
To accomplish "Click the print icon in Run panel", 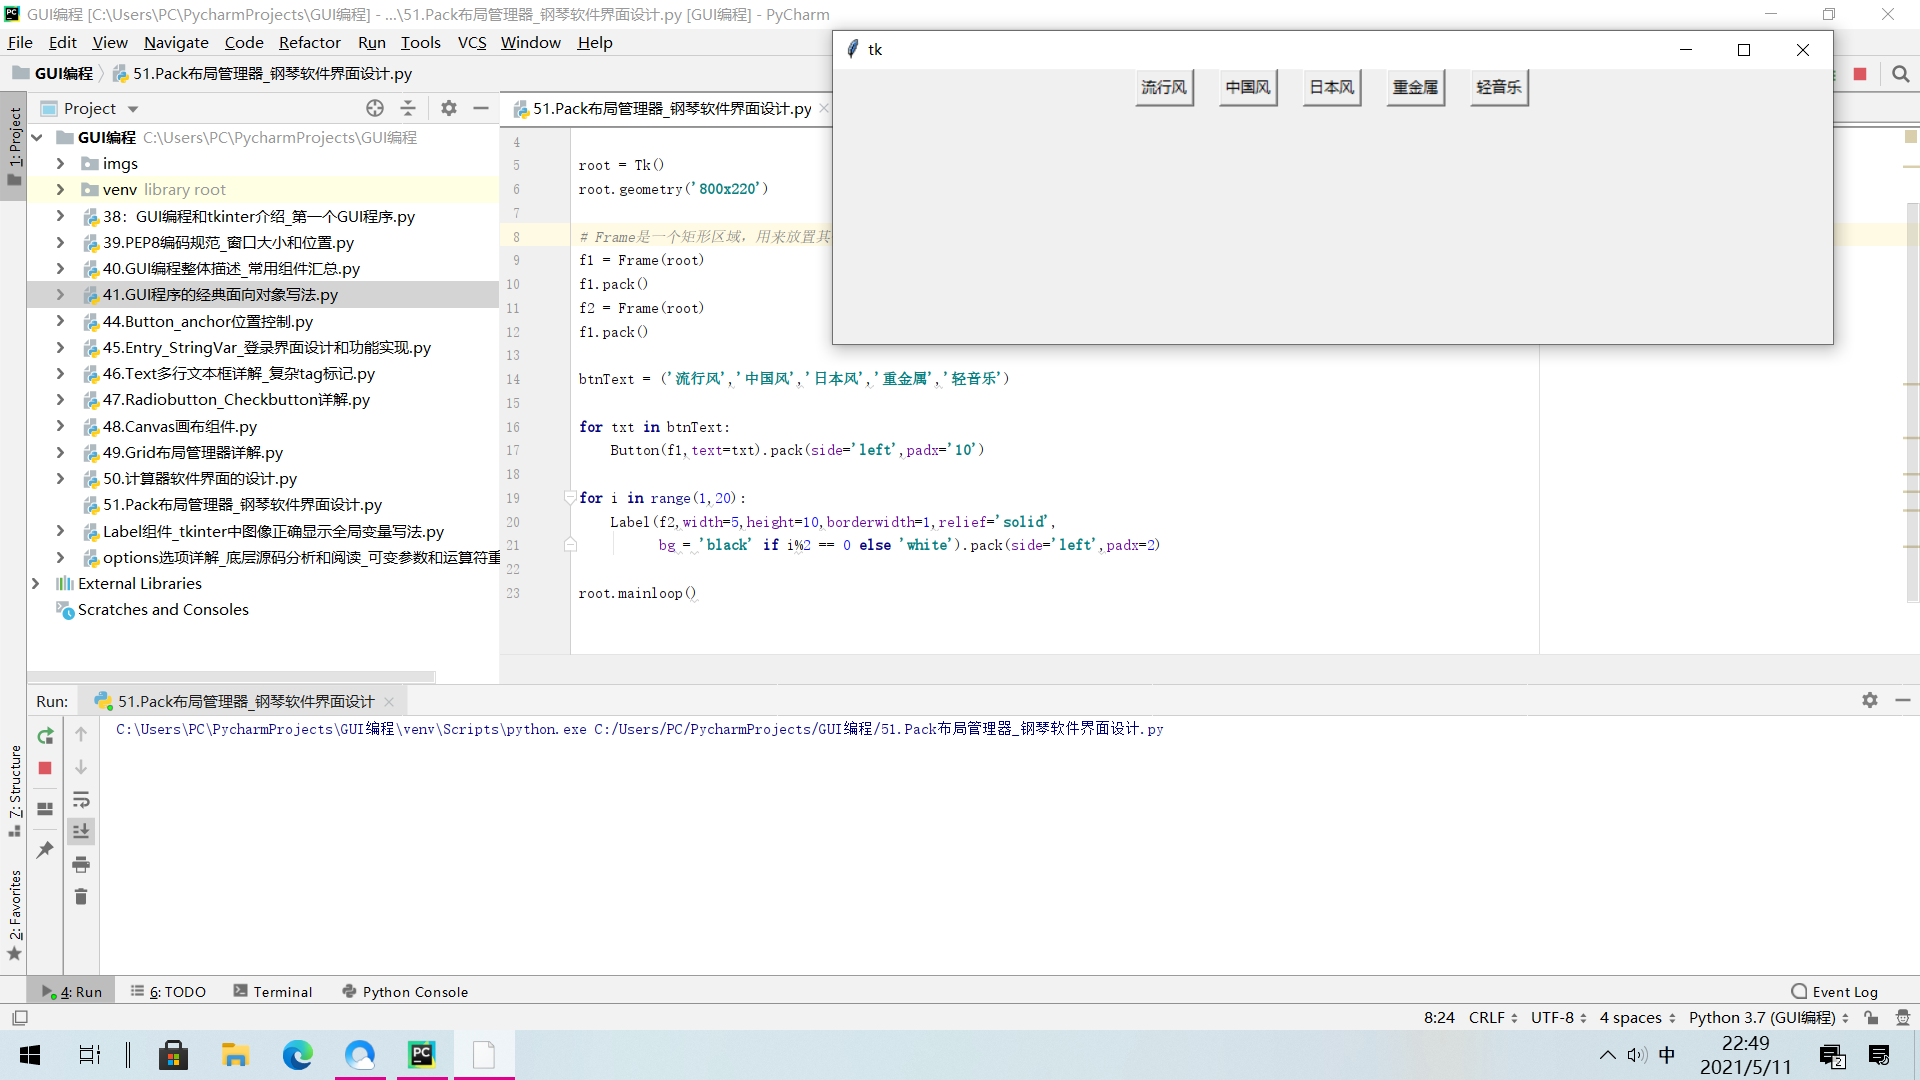I will coord(81,864).
